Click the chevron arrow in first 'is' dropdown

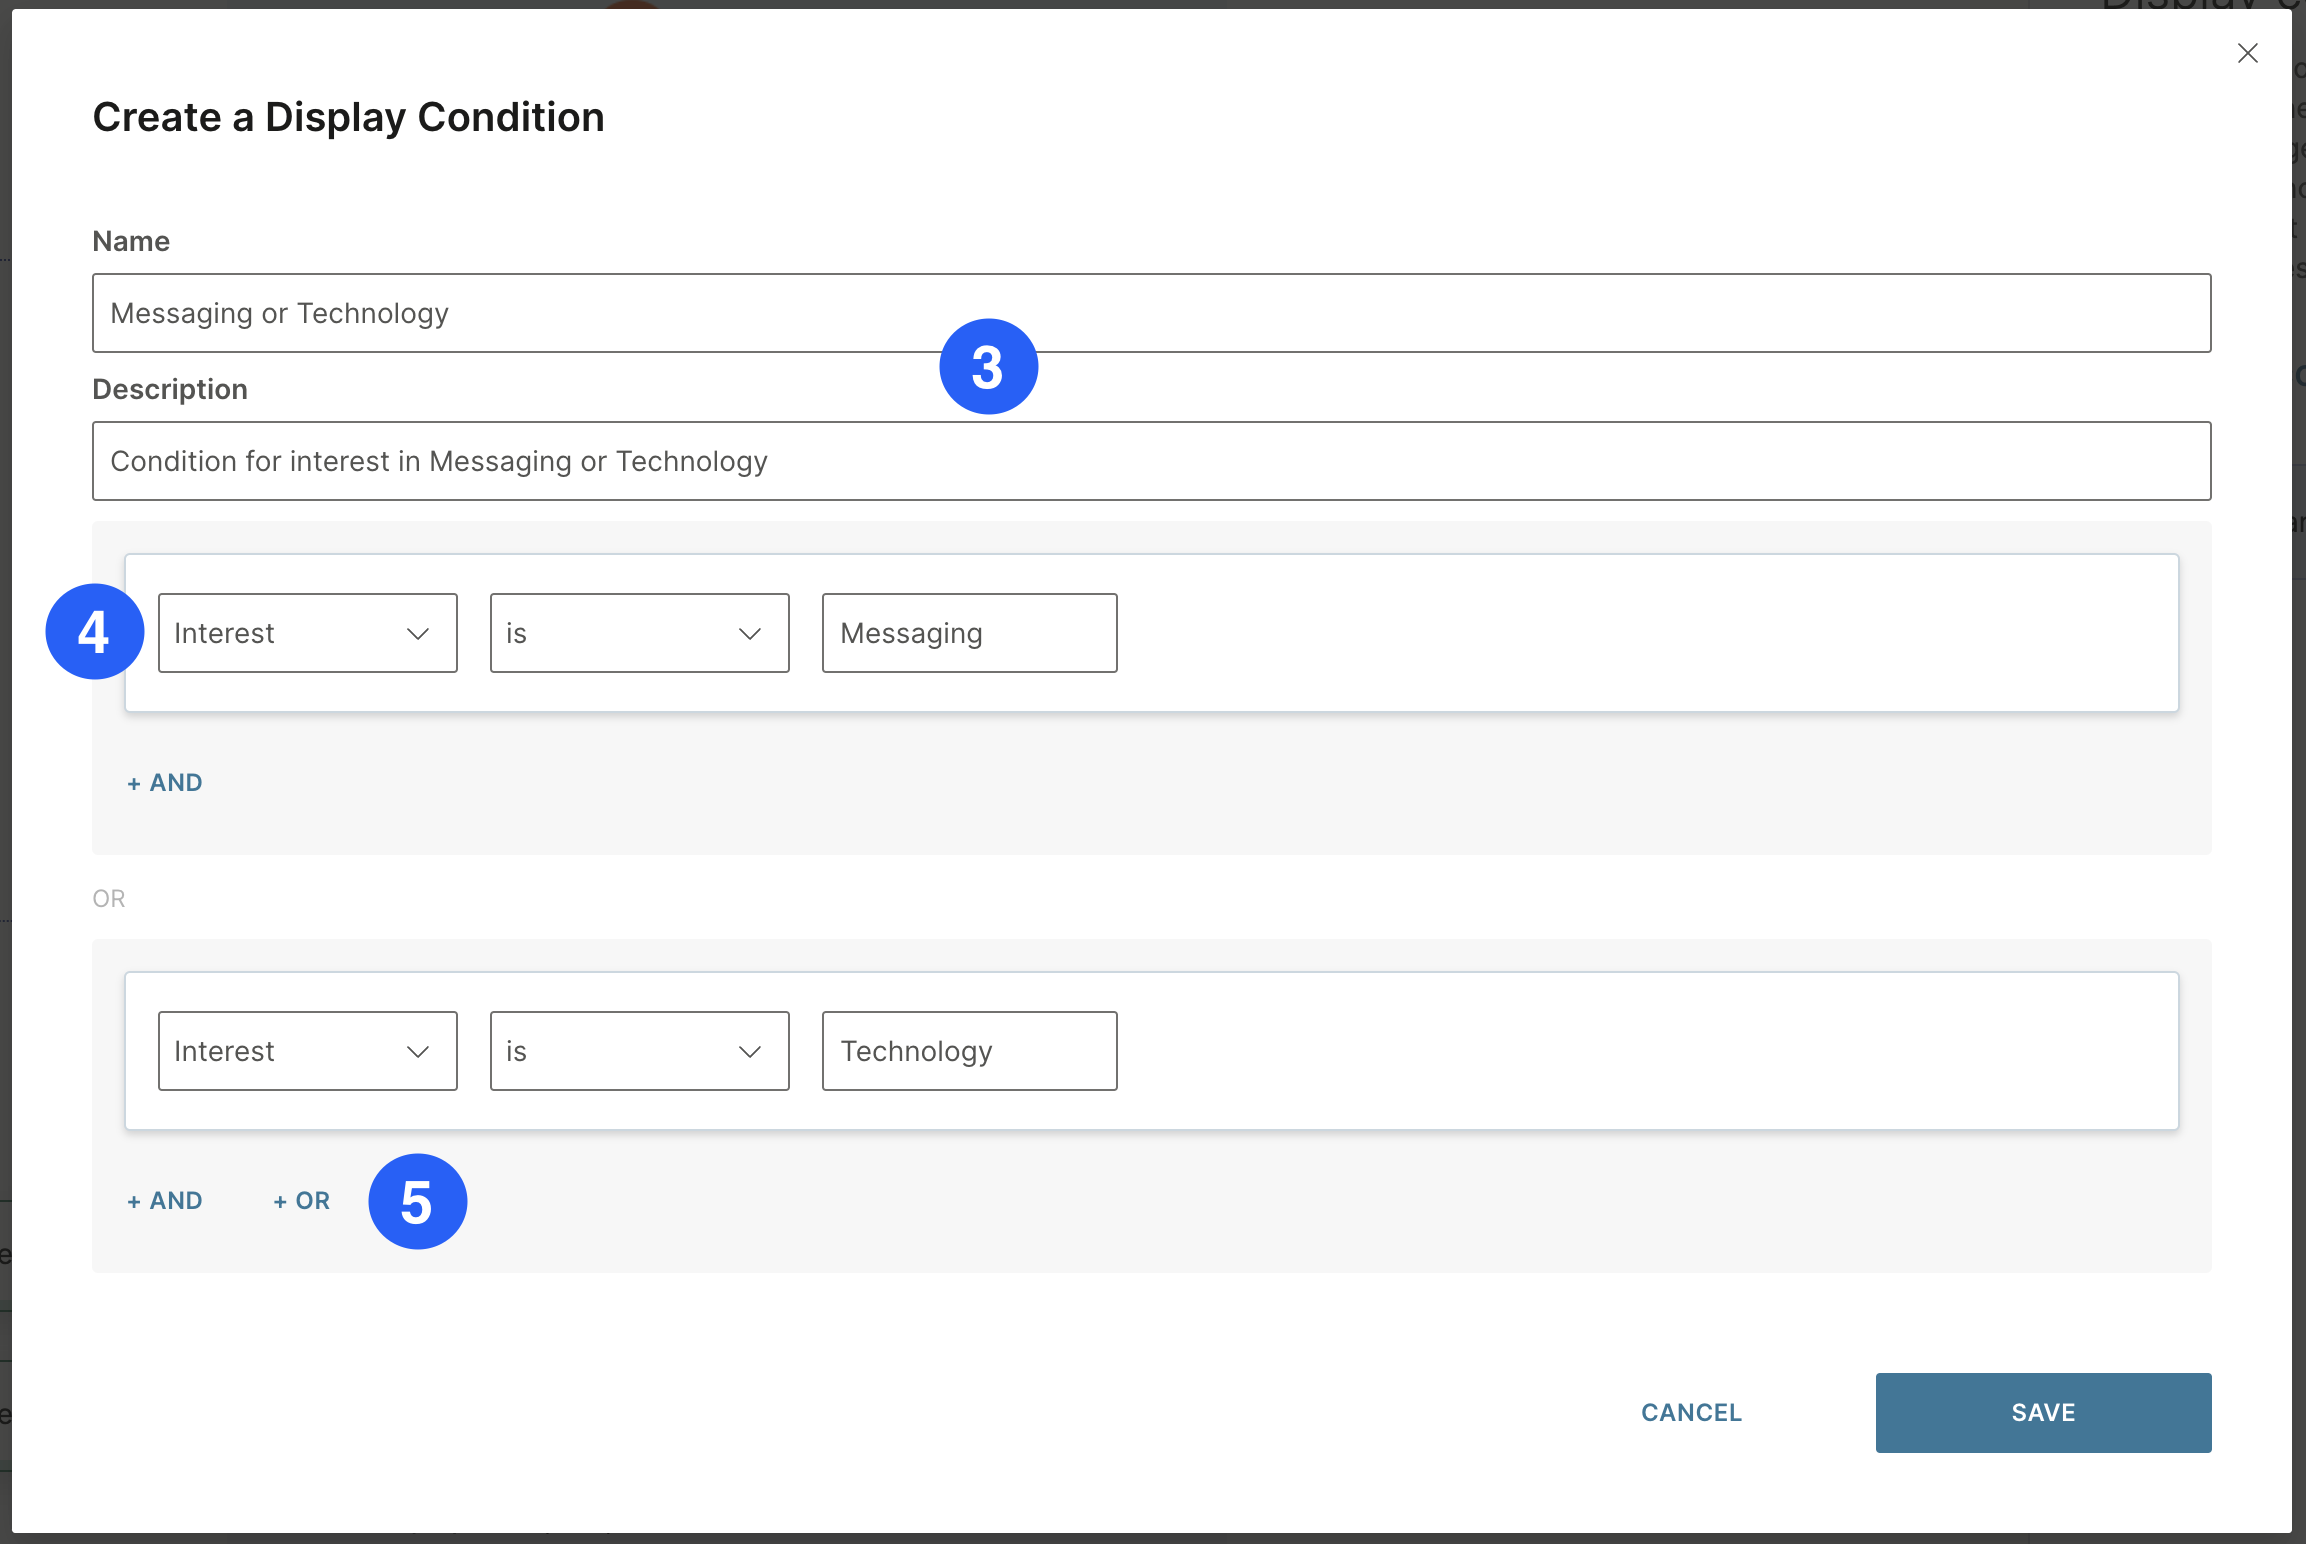point(750,634)
